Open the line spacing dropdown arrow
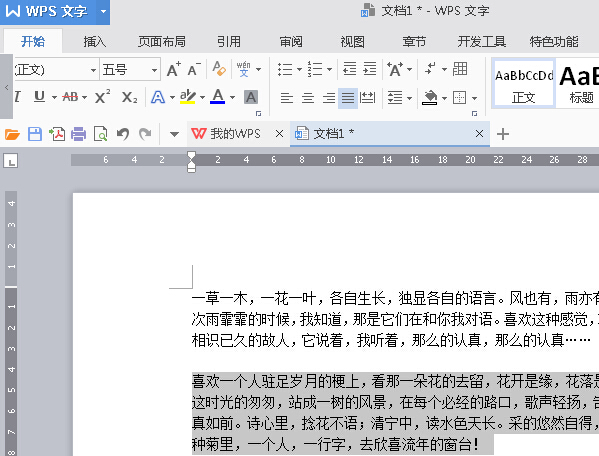The image size is (599, 456). (x=410, y=98)
